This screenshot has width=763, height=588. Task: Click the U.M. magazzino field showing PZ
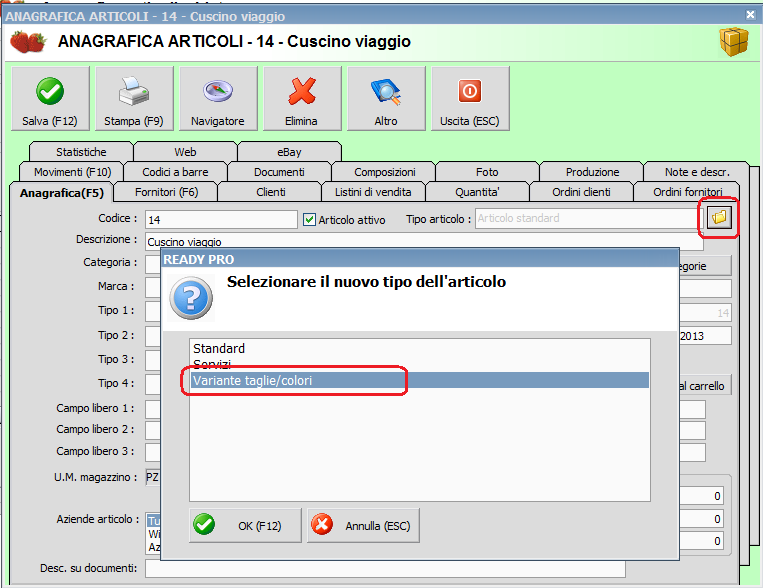153,477
